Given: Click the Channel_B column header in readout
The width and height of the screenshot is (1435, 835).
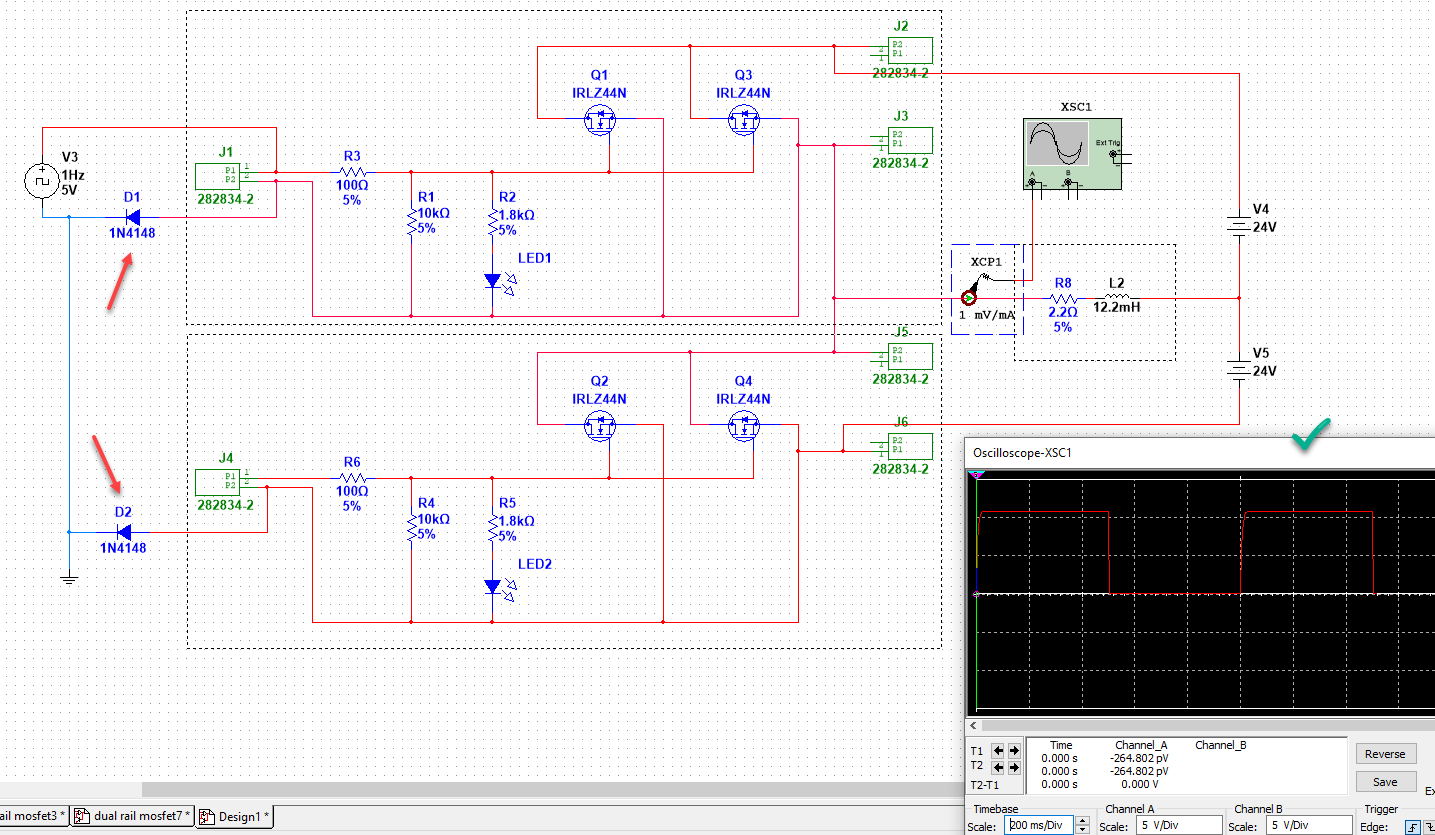Looking at the screenshot, I should (x=1221, y=745).
